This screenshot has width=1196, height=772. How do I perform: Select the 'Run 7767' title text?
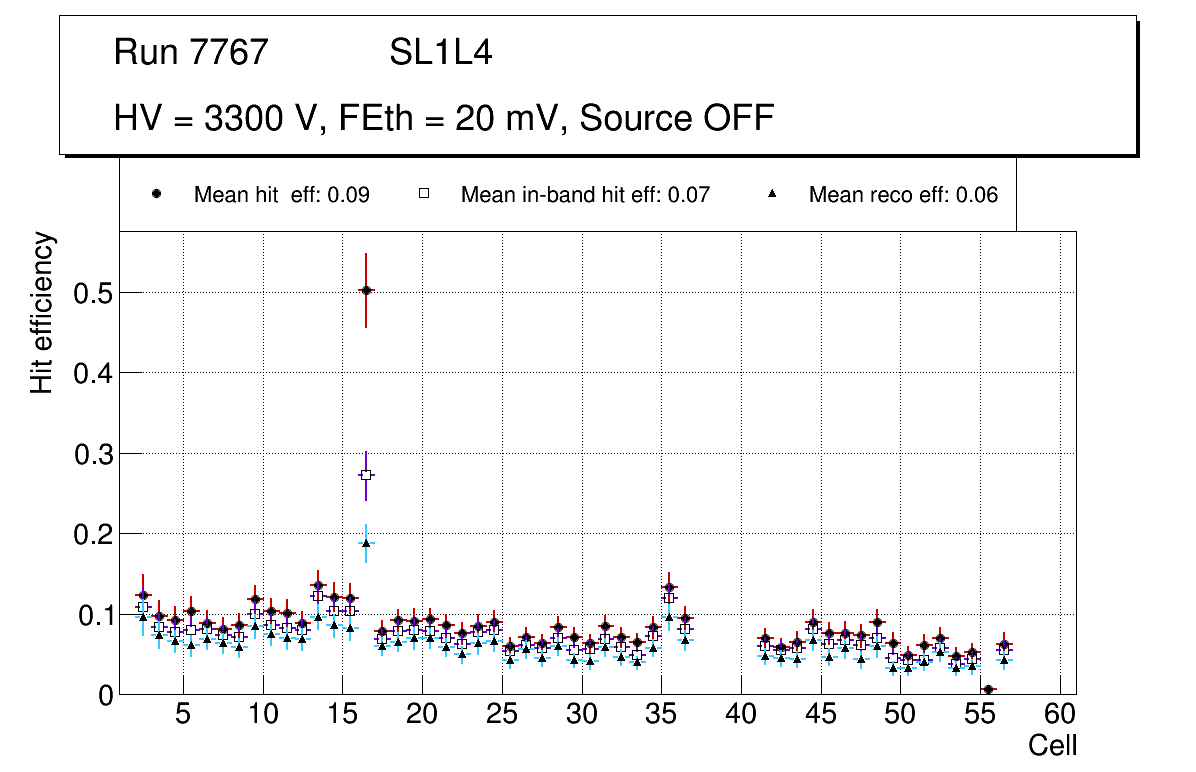[191, 53]
